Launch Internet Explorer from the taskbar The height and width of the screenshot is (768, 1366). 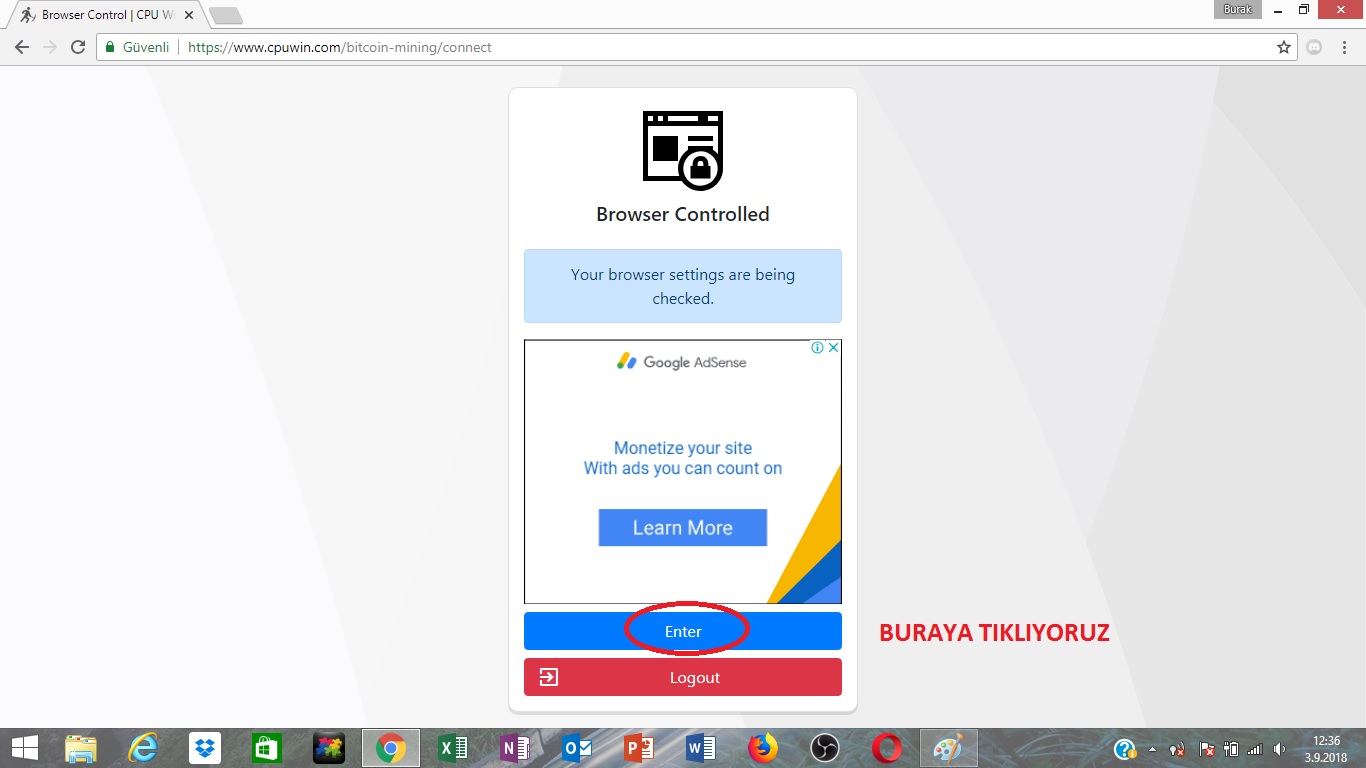tap(143, 748)
